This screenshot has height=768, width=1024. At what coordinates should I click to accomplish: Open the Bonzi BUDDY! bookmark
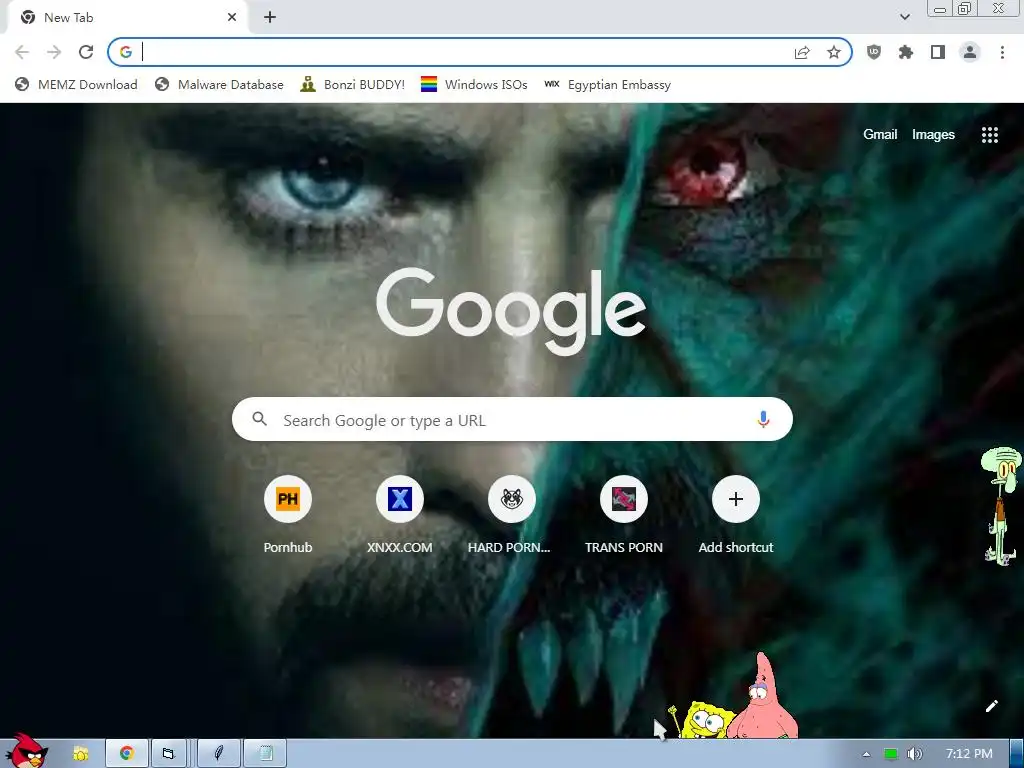pos(353,84)
